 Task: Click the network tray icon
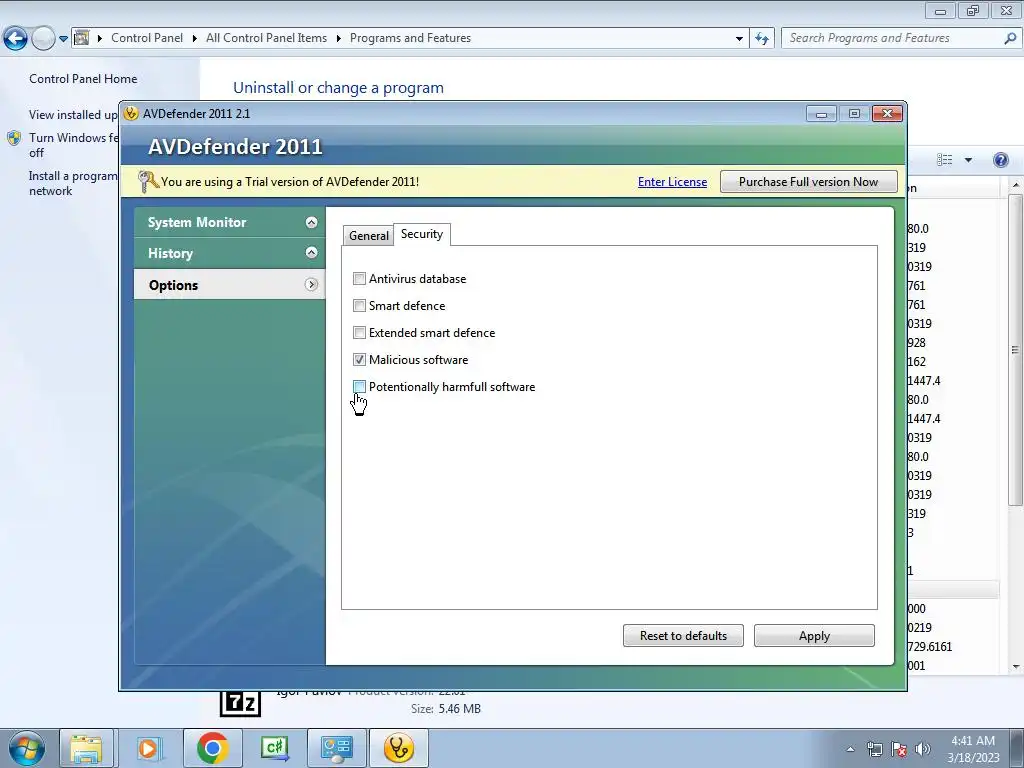(x=874, y=749)
